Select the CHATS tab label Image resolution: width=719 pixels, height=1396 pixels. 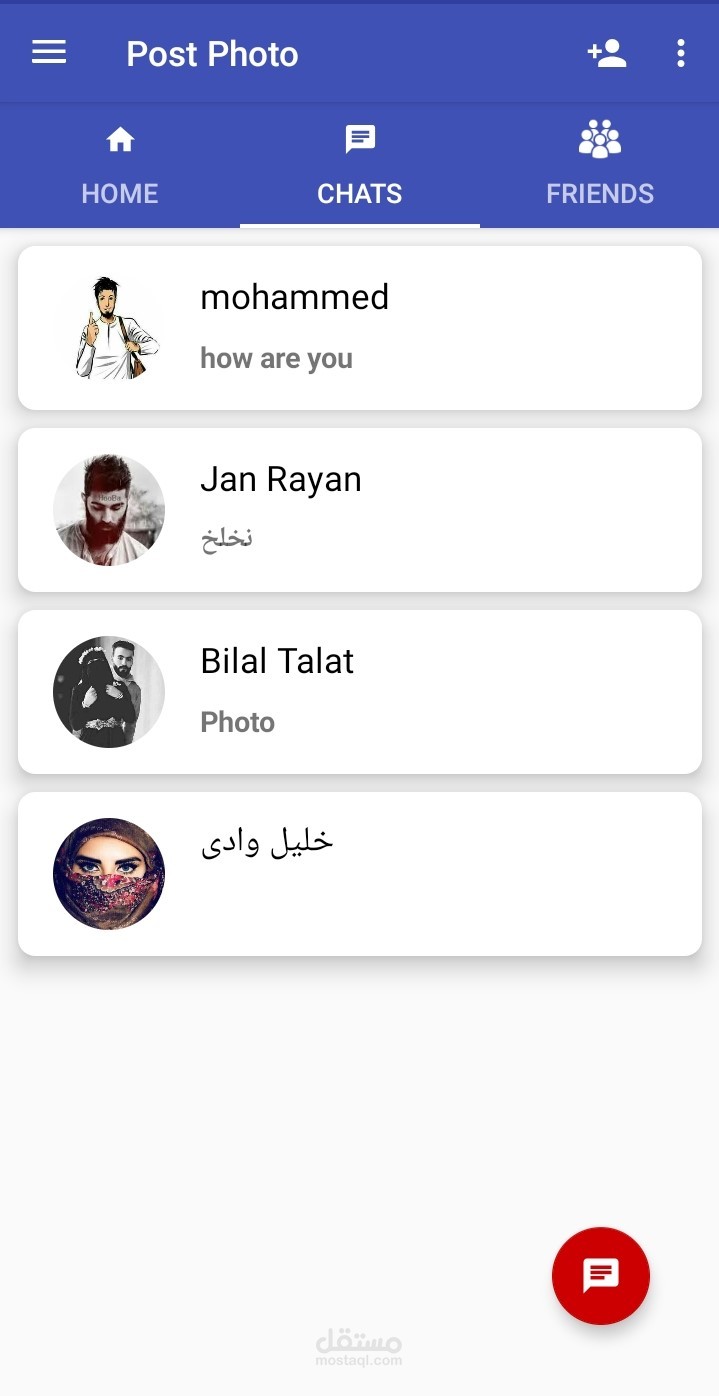click(x=360, y=193)
